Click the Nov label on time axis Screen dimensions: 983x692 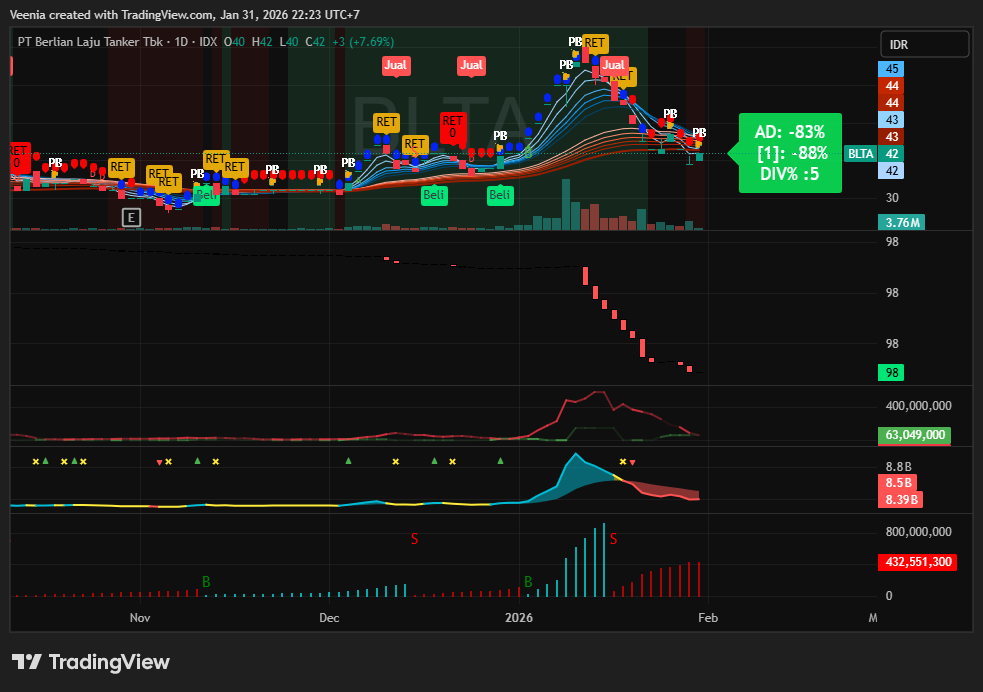[139, 618]
